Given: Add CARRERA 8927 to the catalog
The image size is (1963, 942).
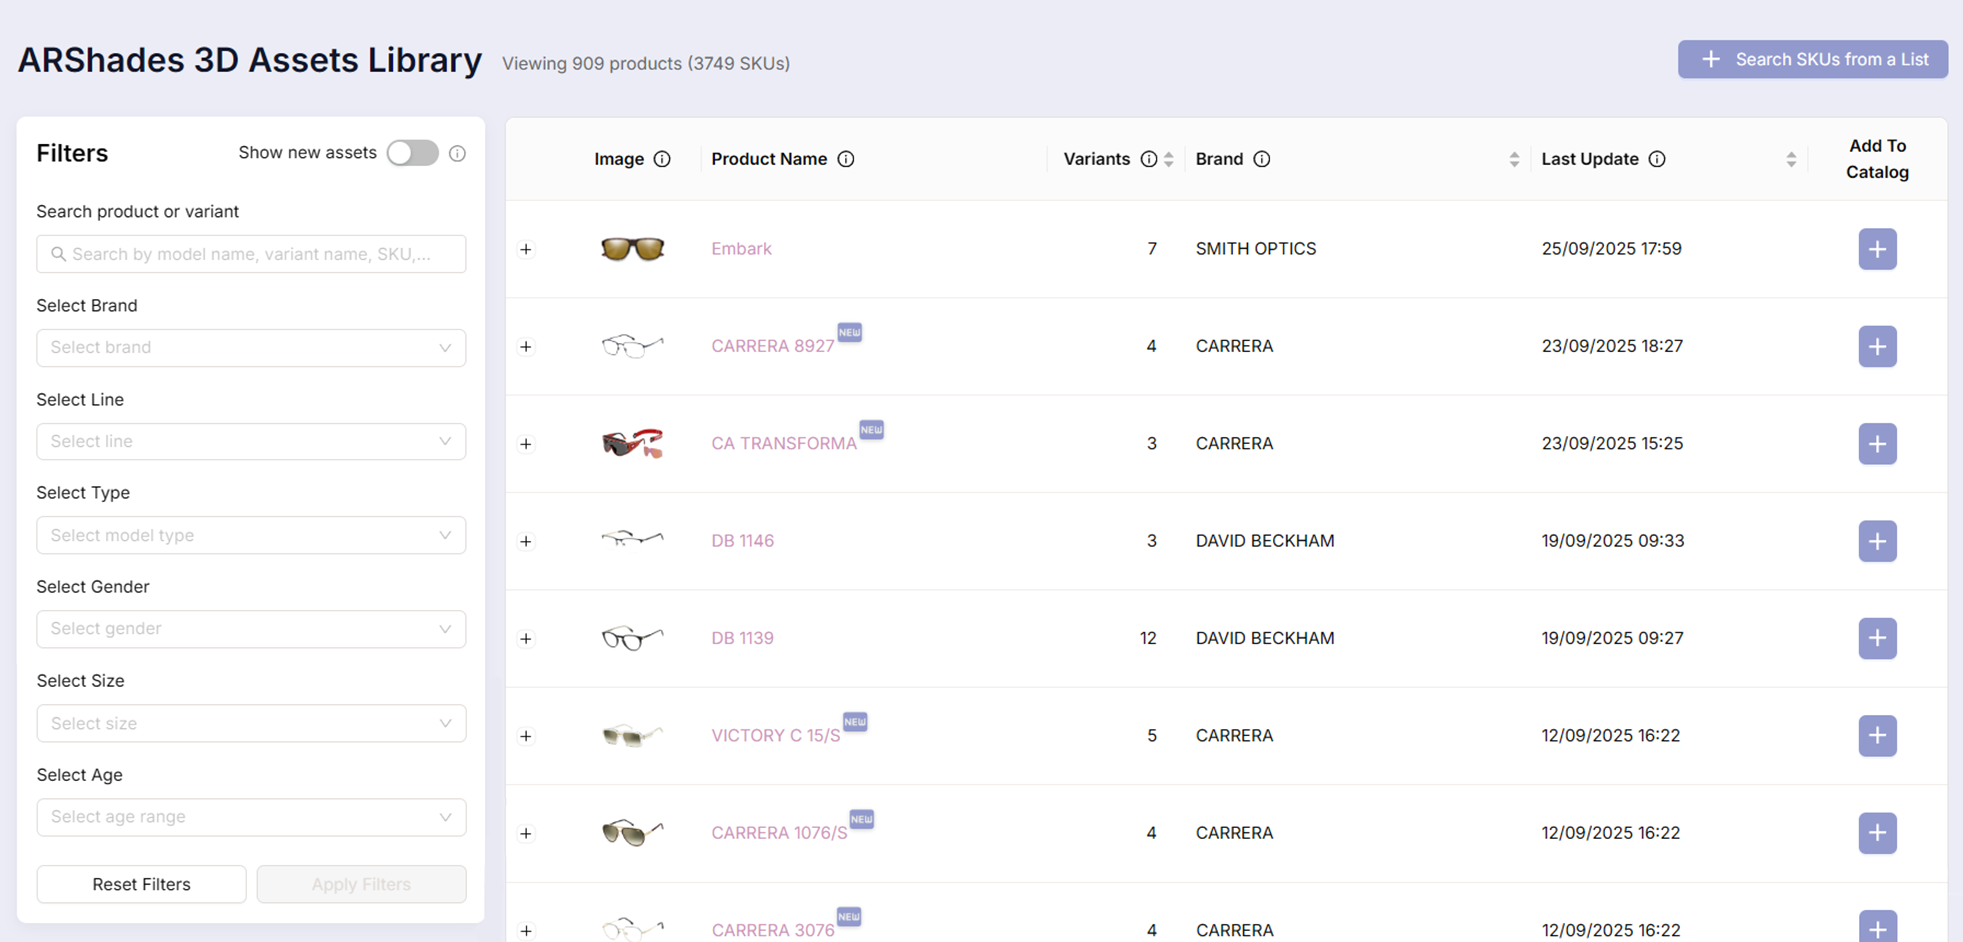Looking at the screenshot, I should point(1877,346).
